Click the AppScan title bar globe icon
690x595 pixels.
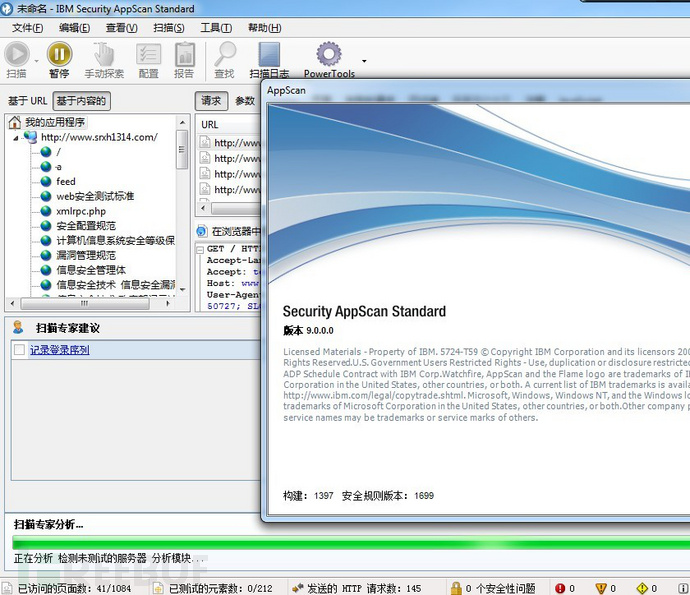tap(7, 9)
